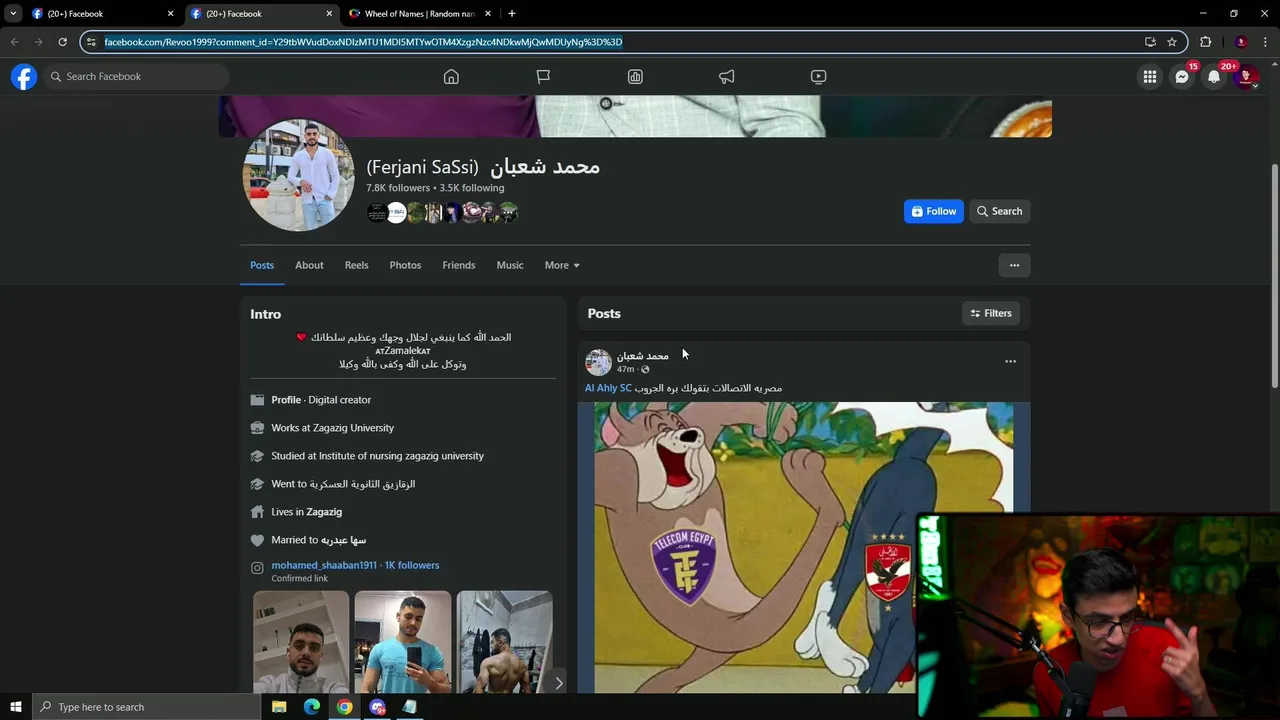Open the Facebook apps grid menu icon
The image size is (1280, 720).
pyautogui.click(x=1150, y=77)
